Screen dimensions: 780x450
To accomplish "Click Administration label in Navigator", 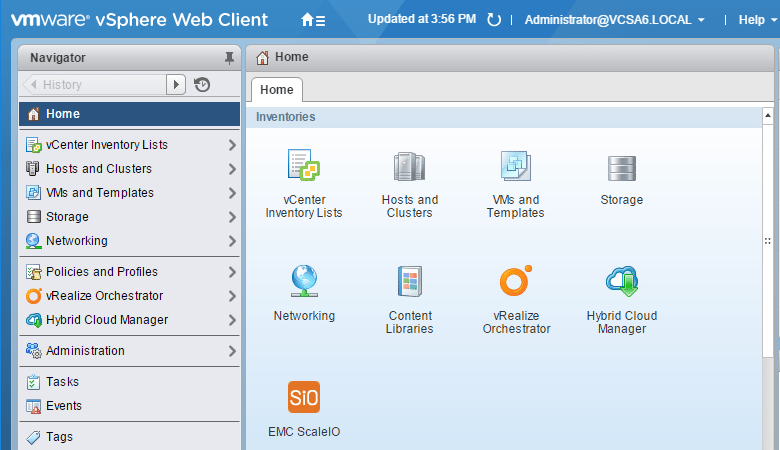I will tap(85, 351).
